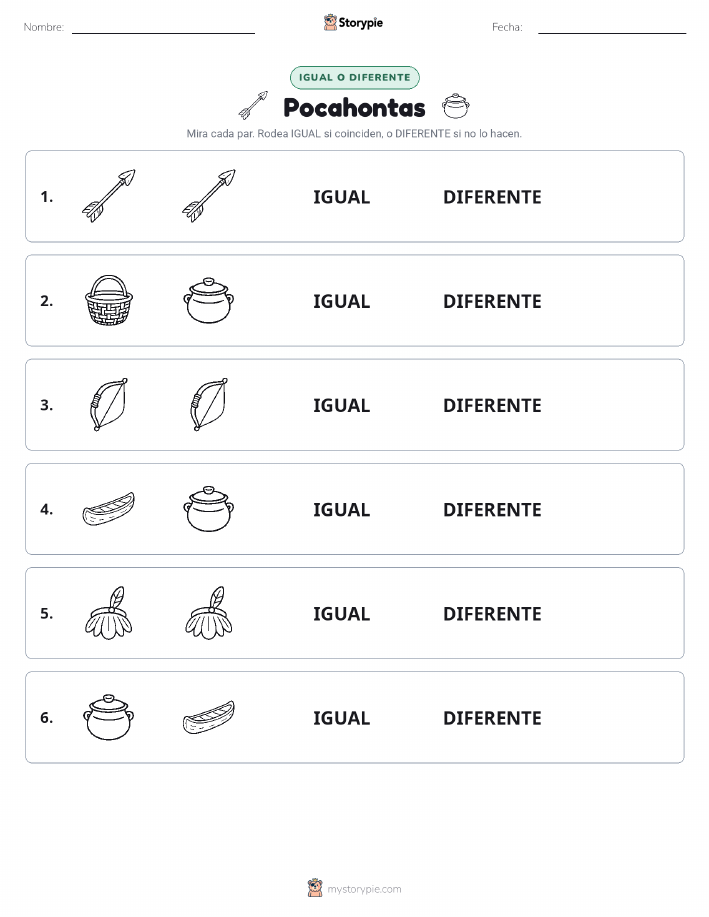Click the second feather headdress in row 5
Screen dimensions: 709x917
click(x=209, y=613)
